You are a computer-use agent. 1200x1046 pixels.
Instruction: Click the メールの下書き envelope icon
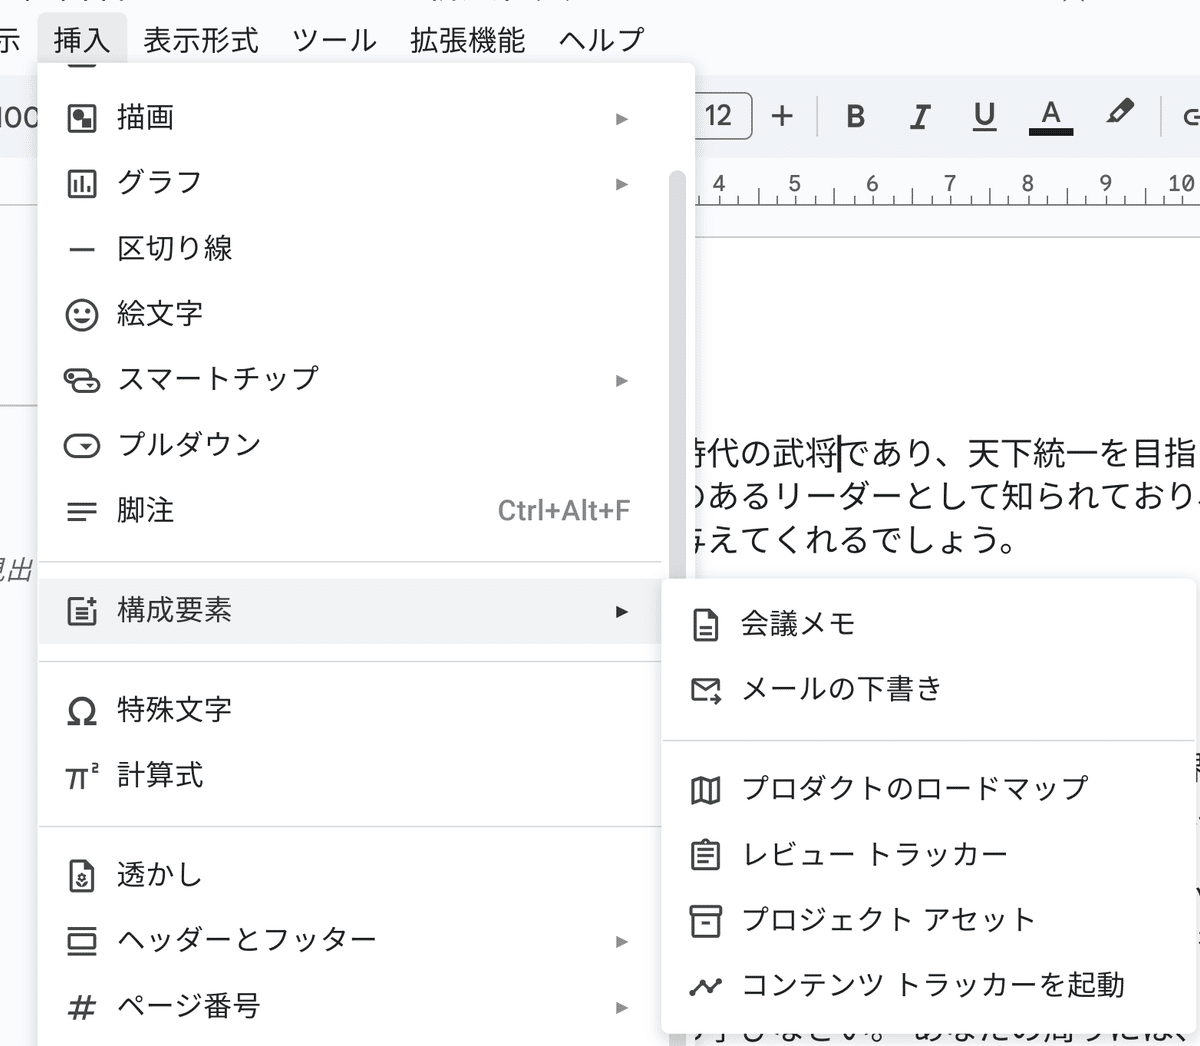(x=706, y=690)
